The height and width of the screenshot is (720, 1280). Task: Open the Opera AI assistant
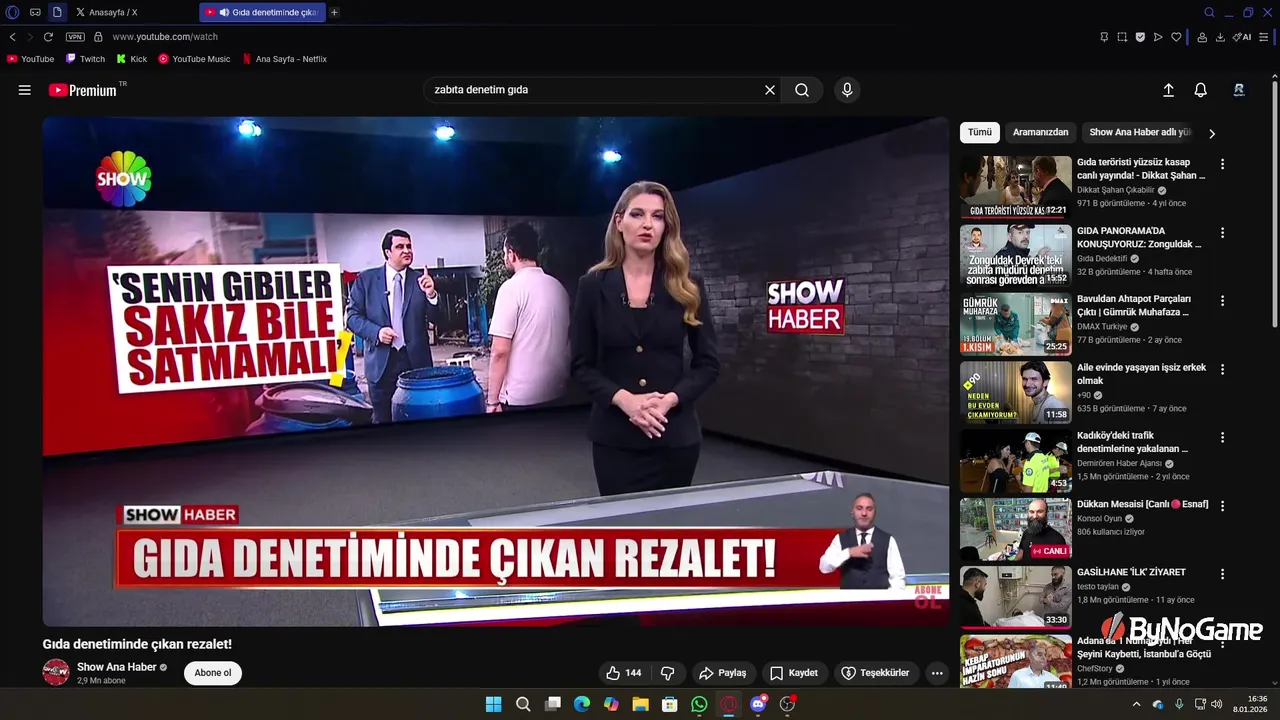pyautogui.click(x=1242, y=37)
